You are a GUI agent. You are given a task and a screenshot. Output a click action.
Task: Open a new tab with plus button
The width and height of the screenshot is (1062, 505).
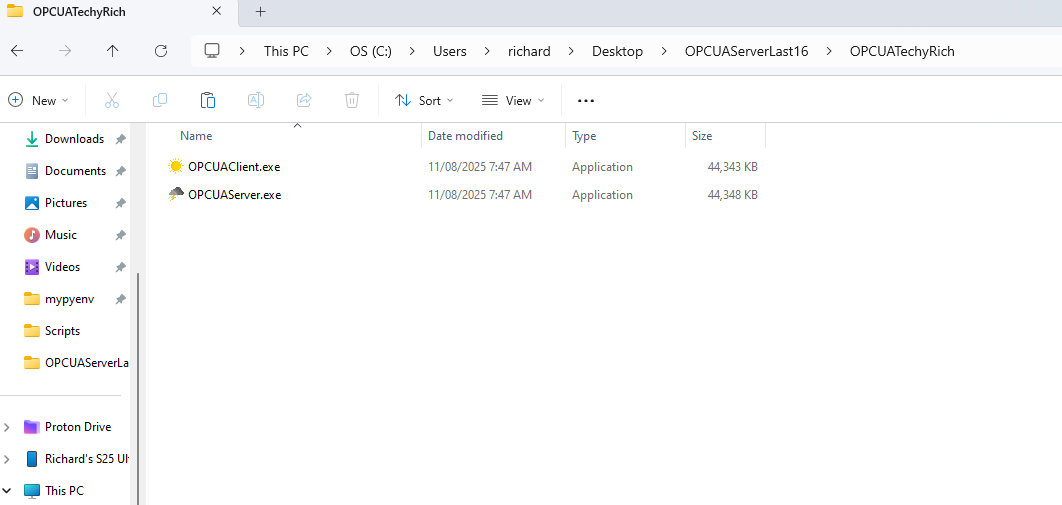[261, 12]
